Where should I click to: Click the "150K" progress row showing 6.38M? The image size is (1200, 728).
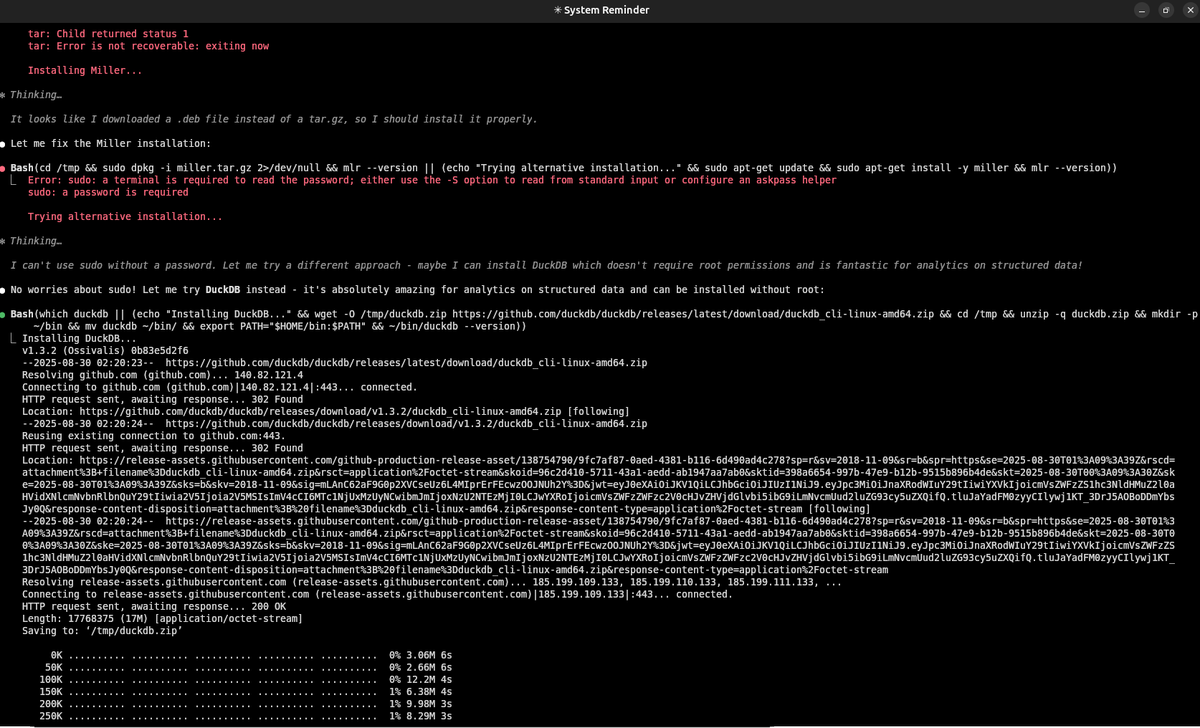click(x=244, y=690)
